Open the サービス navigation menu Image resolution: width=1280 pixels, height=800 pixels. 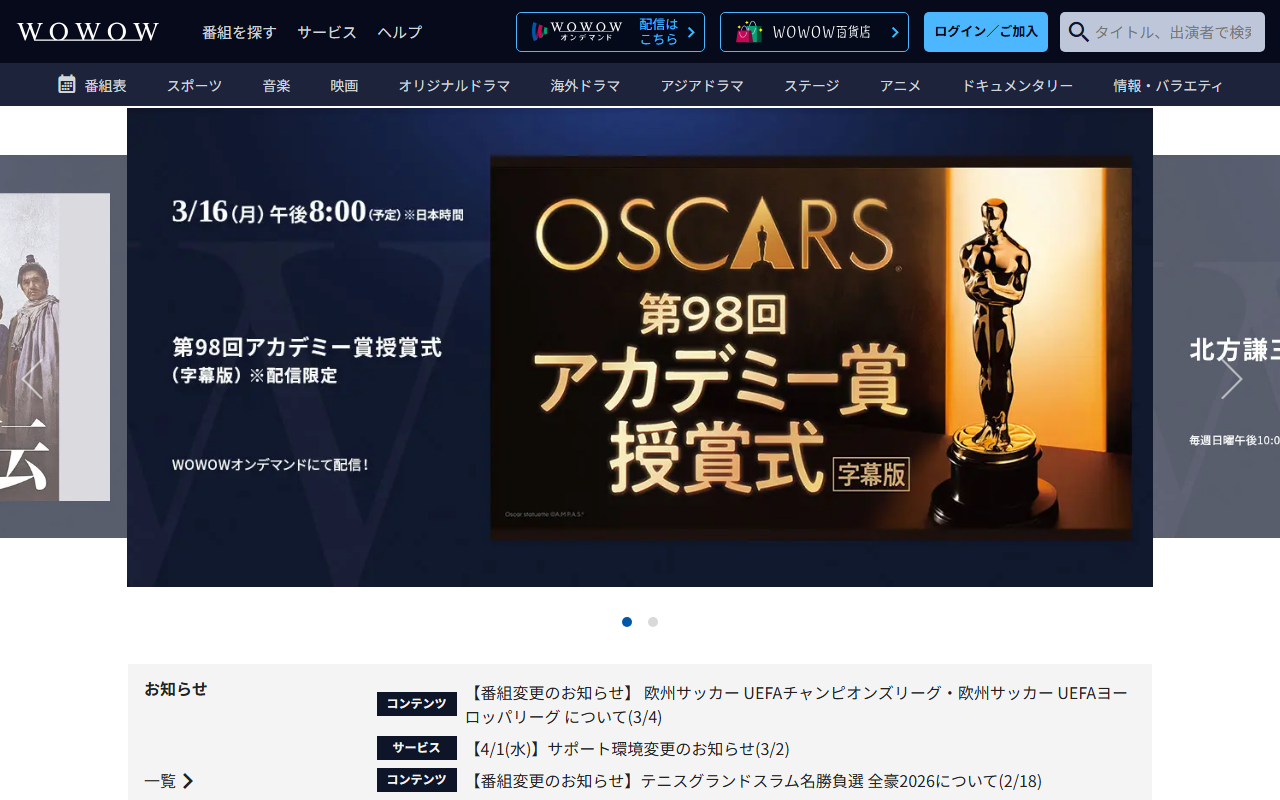(x=325, y=31)
